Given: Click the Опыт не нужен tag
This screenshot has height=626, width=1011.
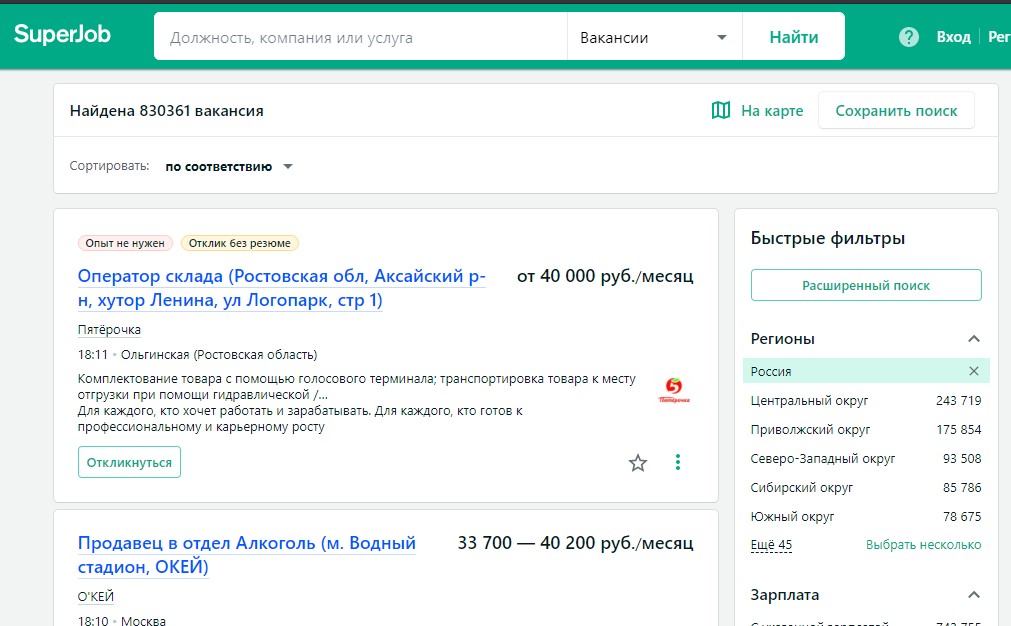Looking at the screenshot, I should tap(125, 243).
